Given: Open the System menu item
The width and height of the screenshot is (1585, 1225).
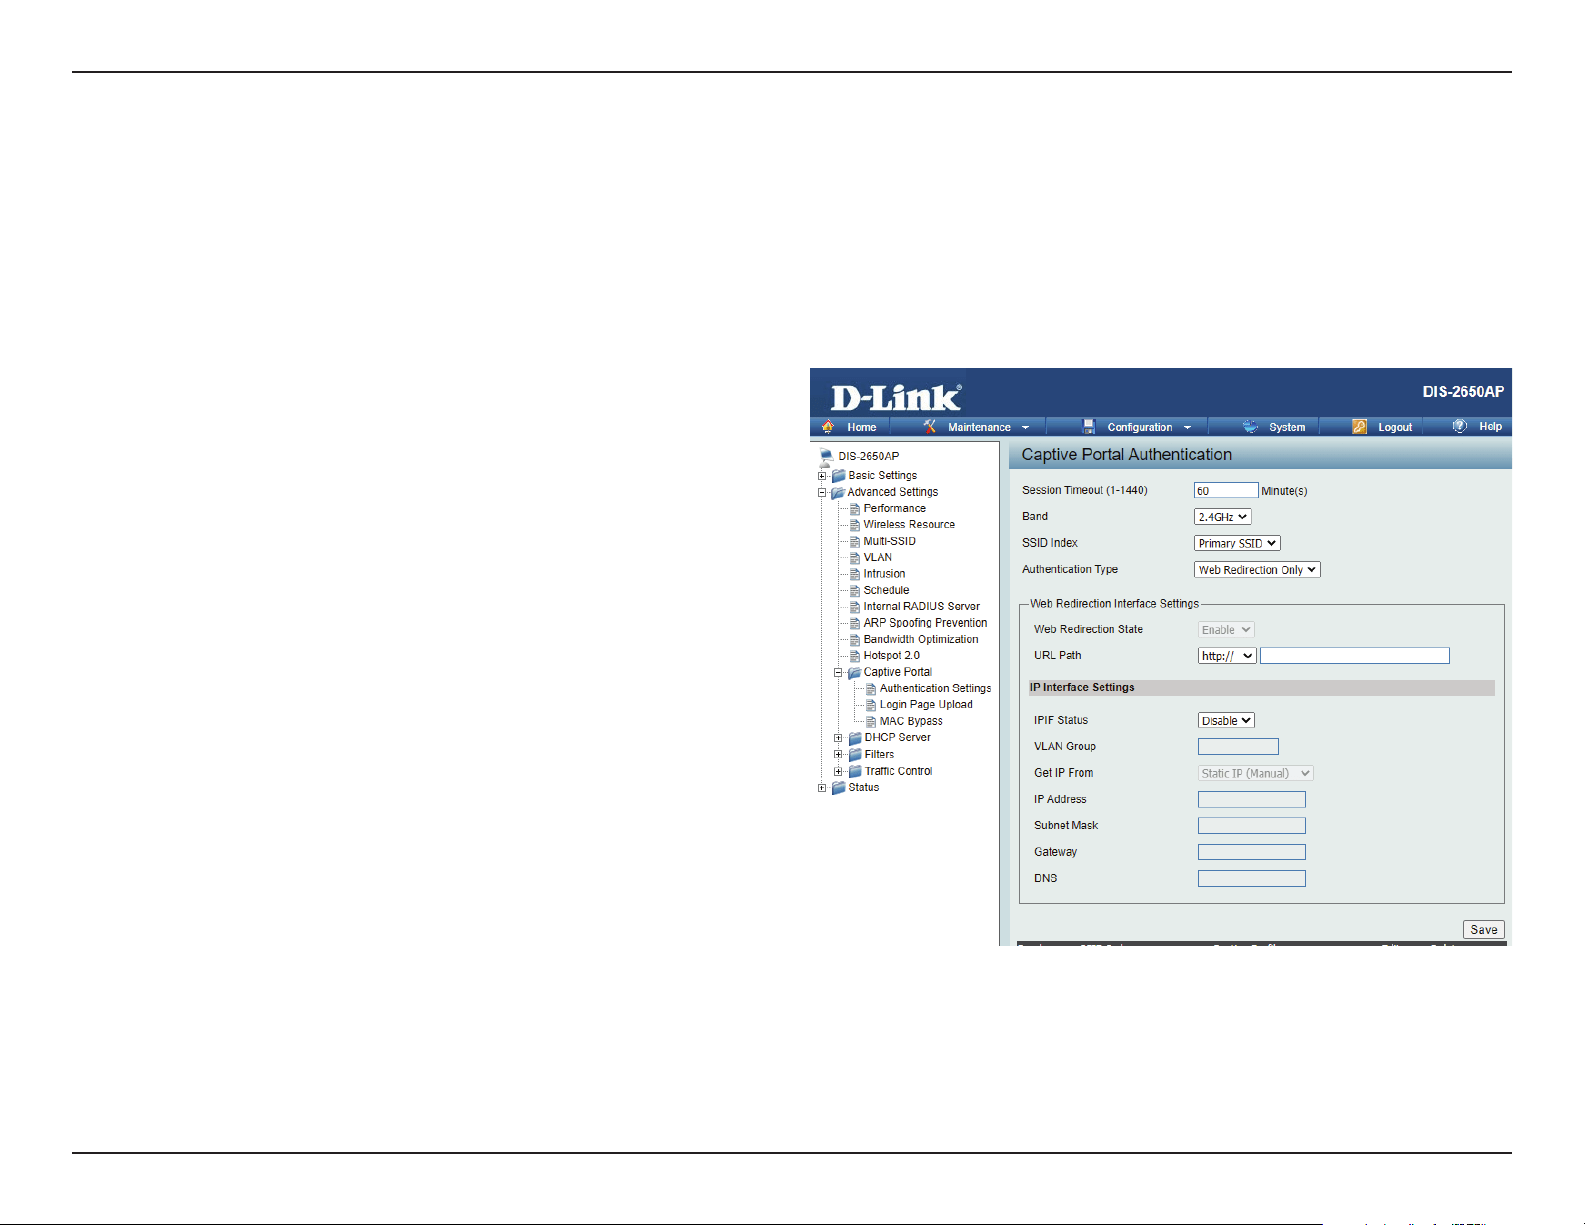Looking at the screenshot, I should tap(1287, 427).
